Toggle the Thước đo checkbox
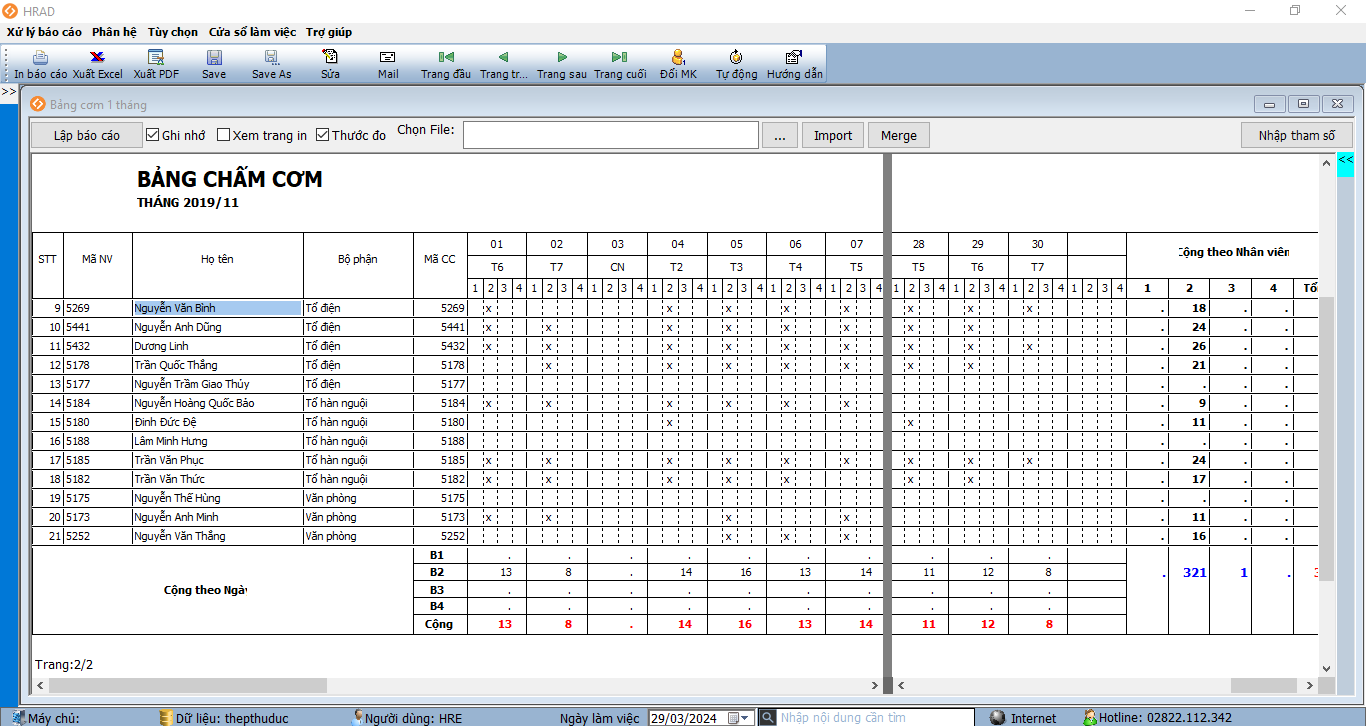The width and height of the screenshot is (1366, 726). (x=323, y=135)
